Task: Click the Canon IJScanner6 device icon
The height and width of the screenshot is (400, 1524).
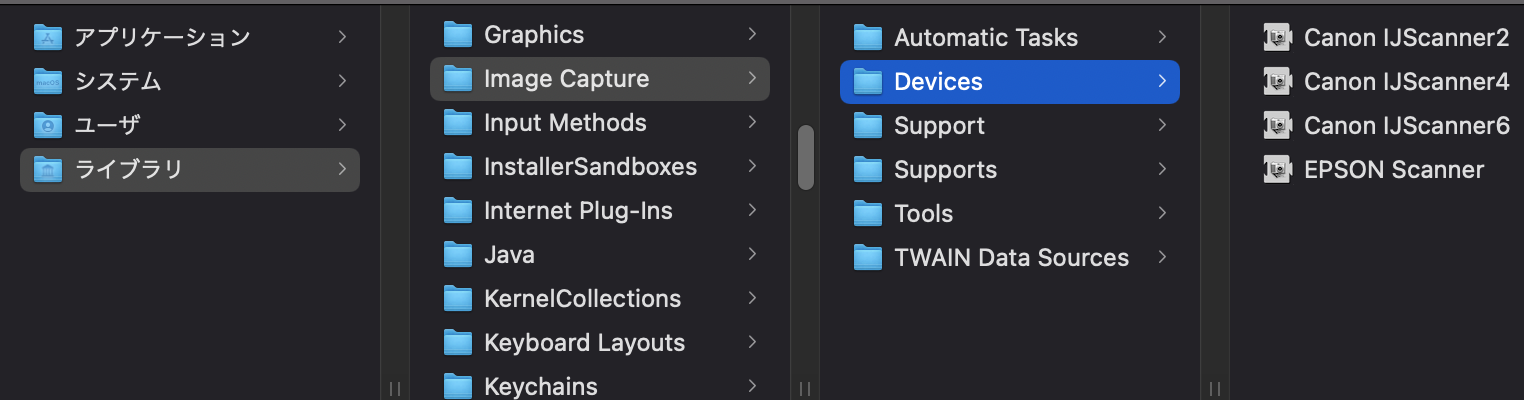Action: 1278,126
